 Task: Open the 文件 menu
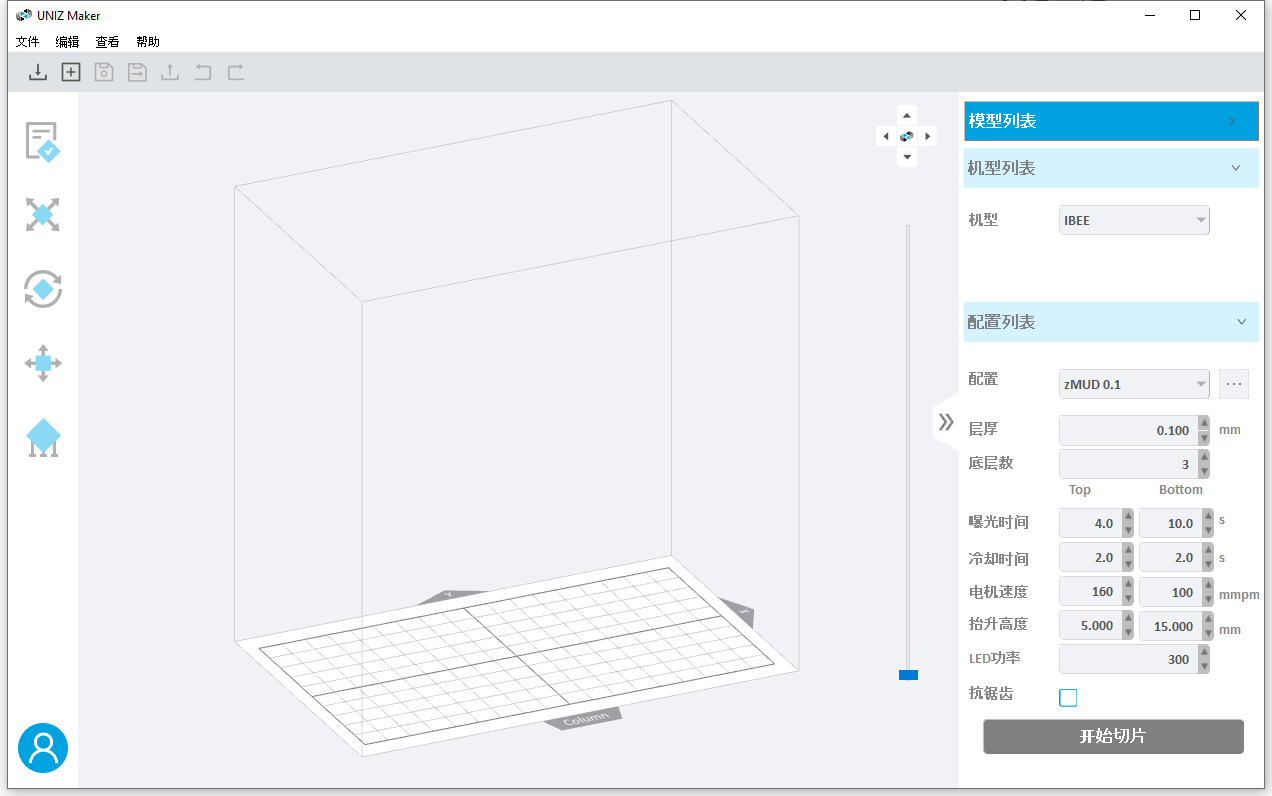click(x=27, y=42)
